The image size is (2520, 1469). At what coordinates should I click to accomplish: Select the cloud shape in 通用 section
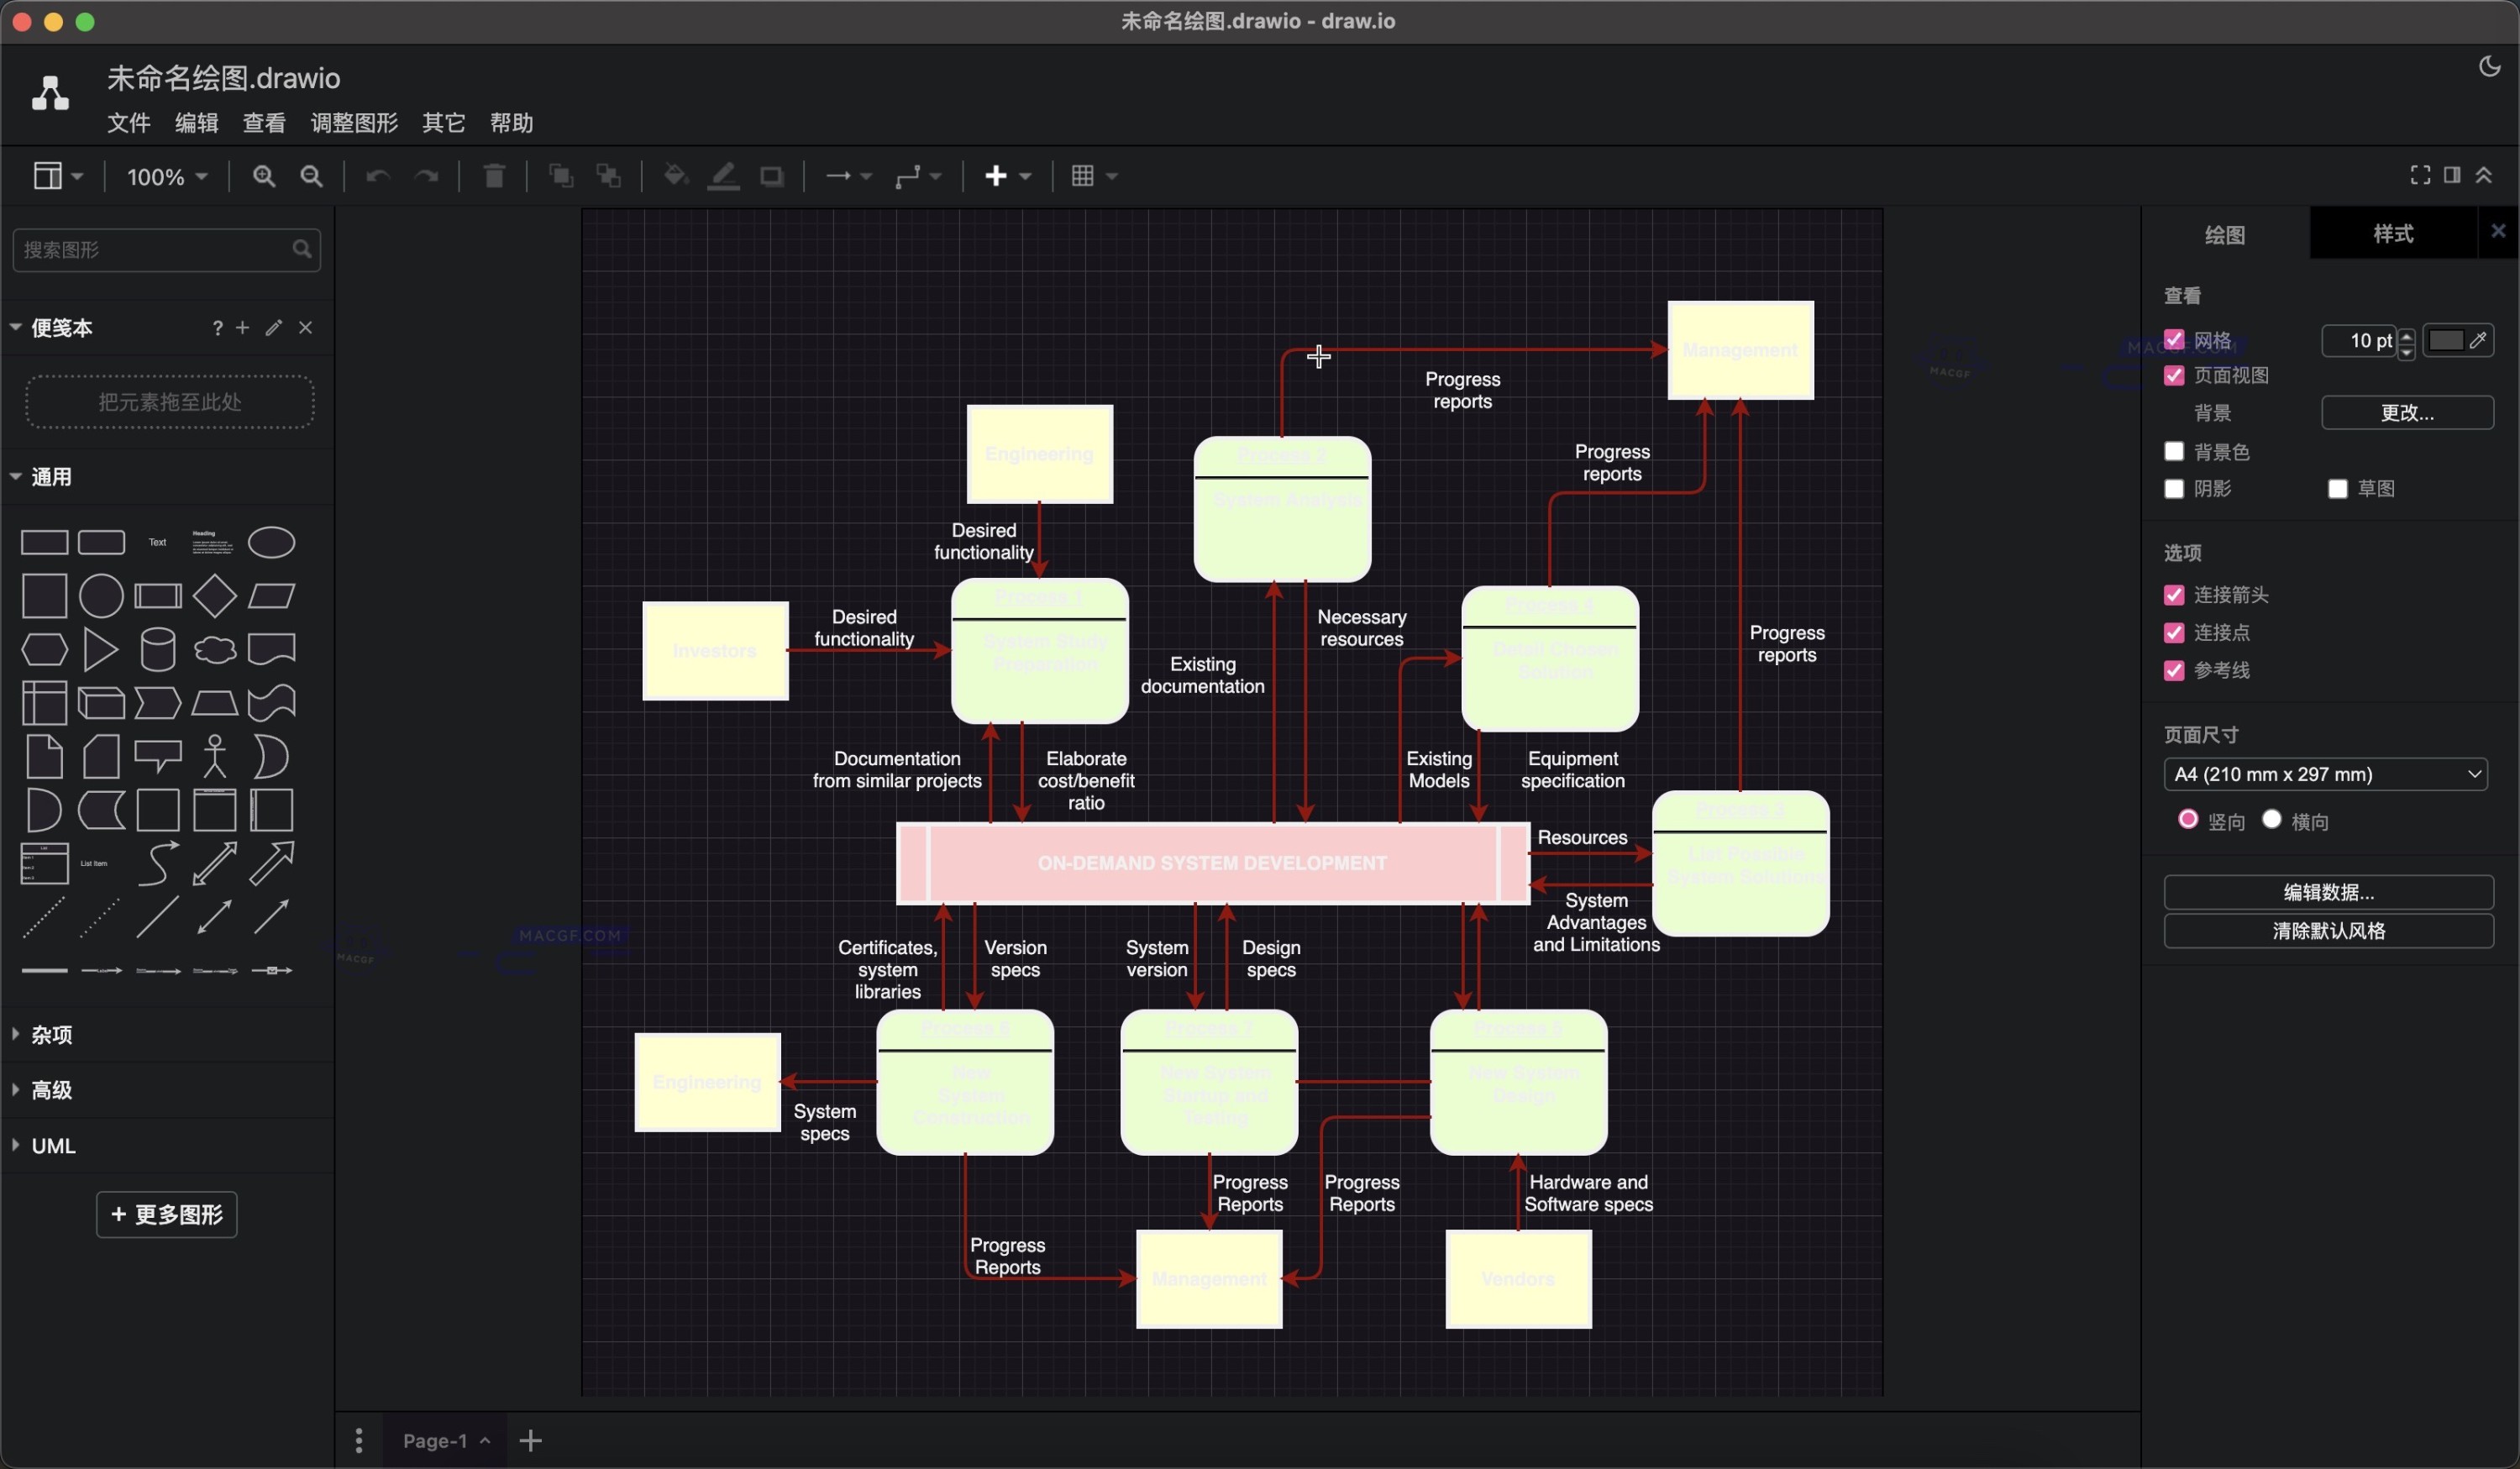(x=214, y=649)
